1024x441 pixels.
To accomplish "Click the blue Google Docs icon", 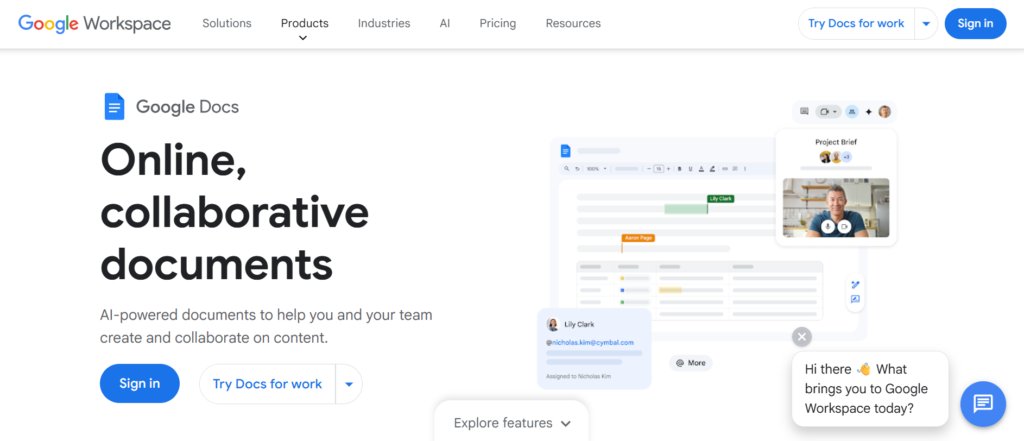I will pyautogui.click(x=115, y=106).
